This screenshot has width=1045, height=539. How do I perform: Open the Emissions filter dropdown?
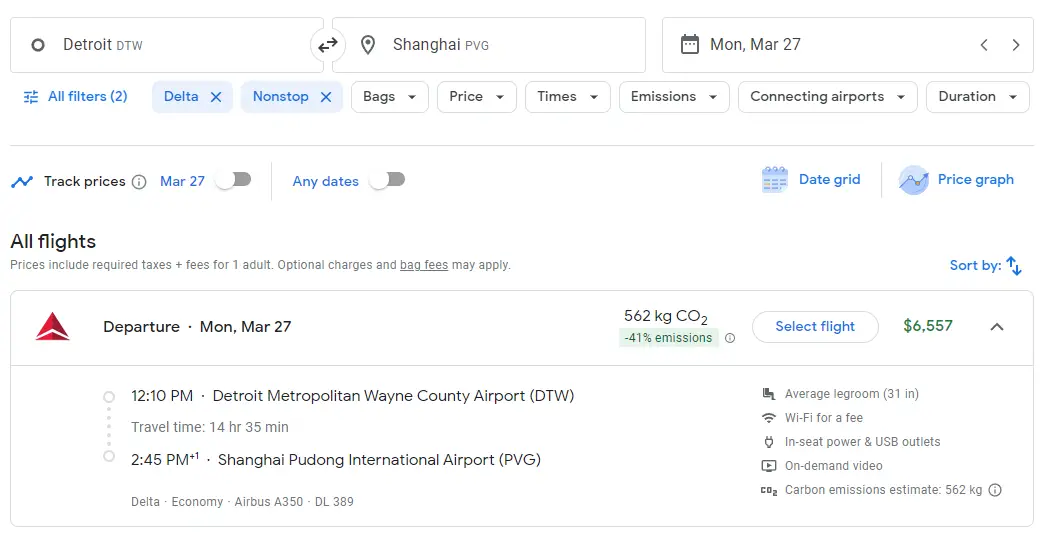coord(673,97)
